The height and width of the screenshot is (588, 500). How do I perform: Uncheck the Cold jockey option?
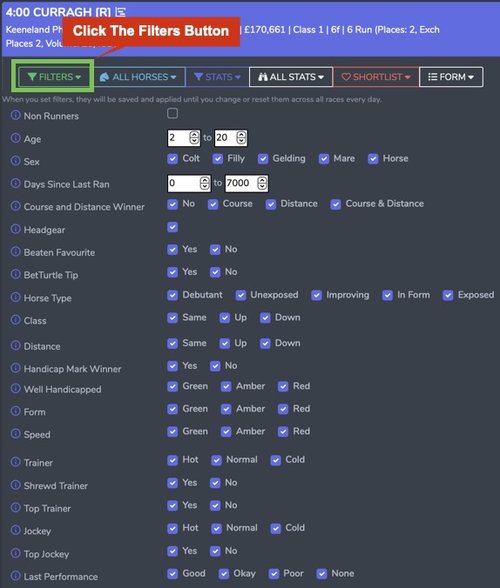click(276, 528)
